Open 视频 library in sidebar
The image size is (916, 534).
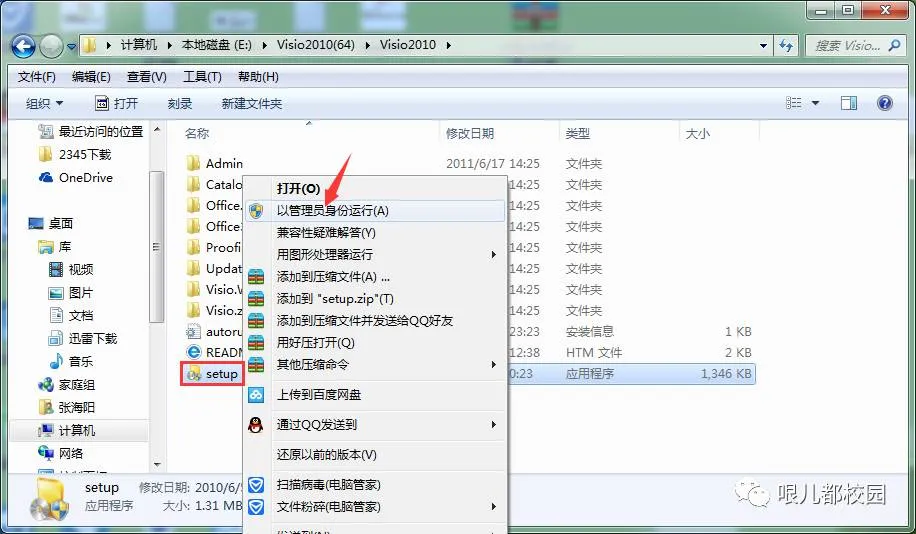pyautogui.click(x=71, y=269)
